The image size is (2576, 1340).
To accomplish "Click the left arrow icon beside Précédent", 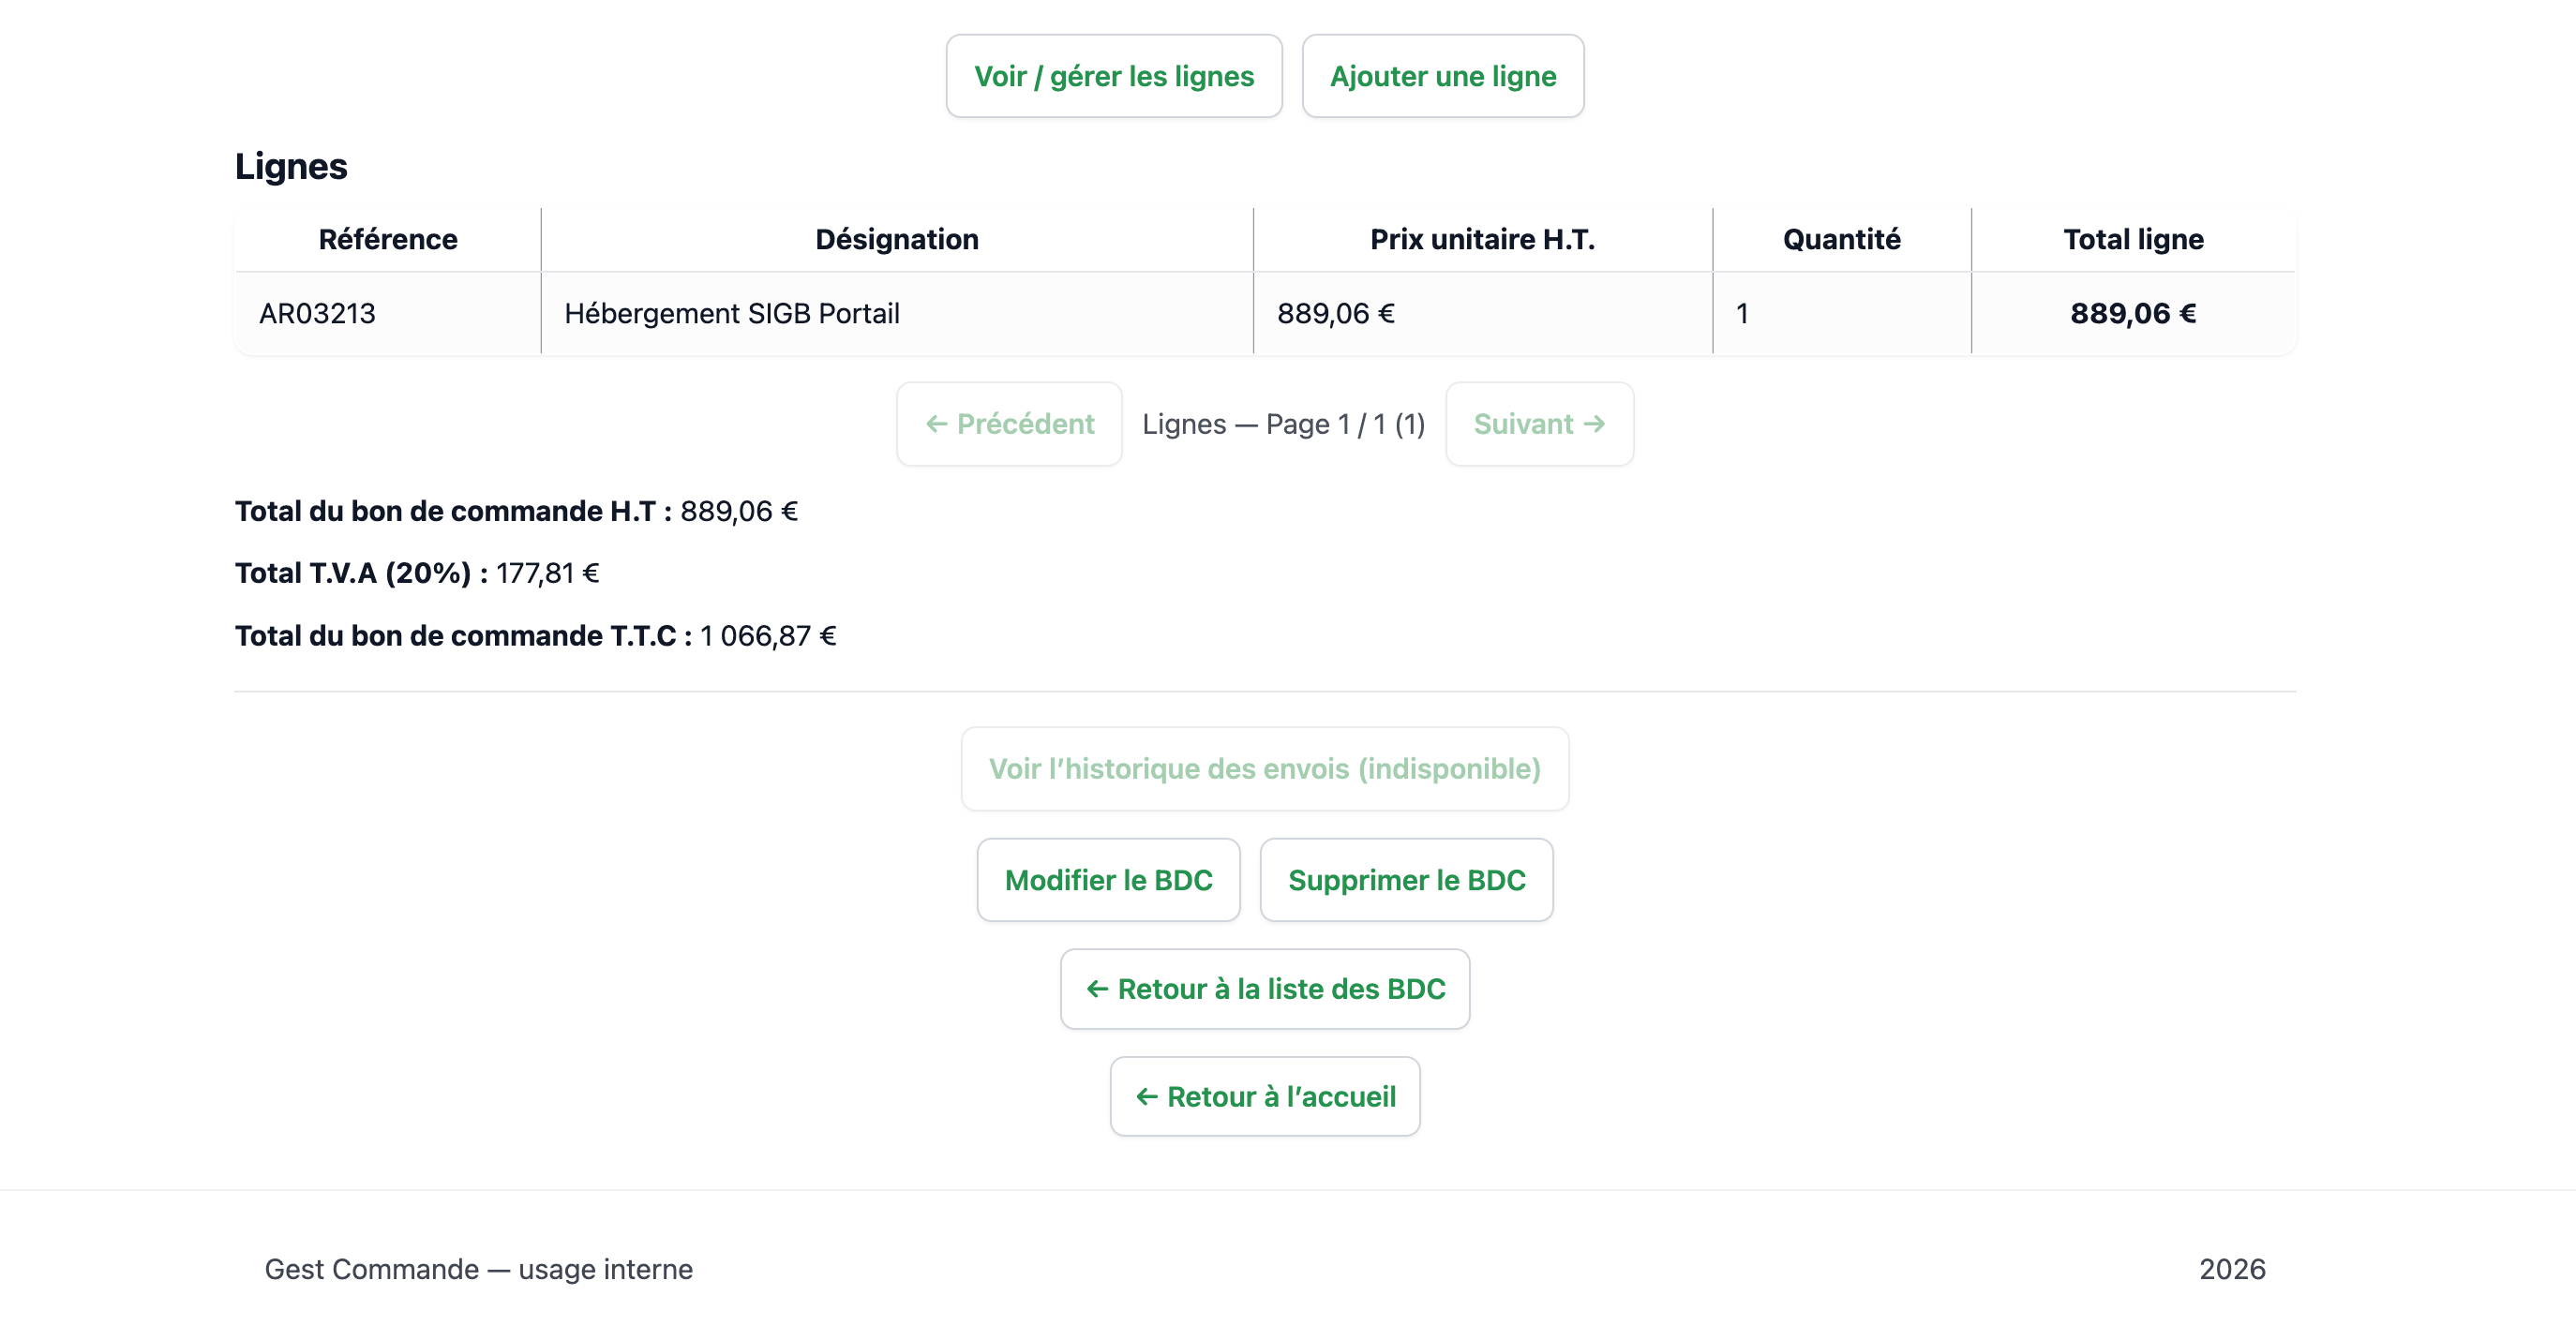I will click(x=936, y=424).
